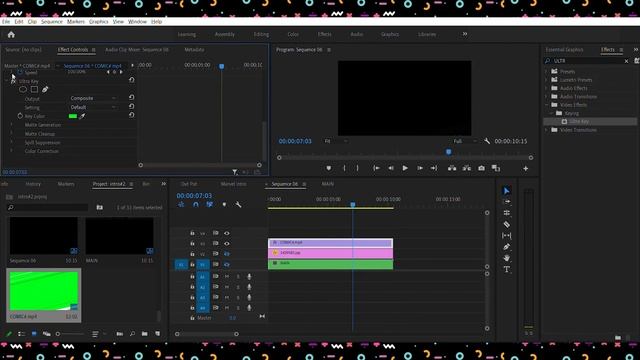
Task: Click Lift button in Program Monitor
Action: point(452,168)
